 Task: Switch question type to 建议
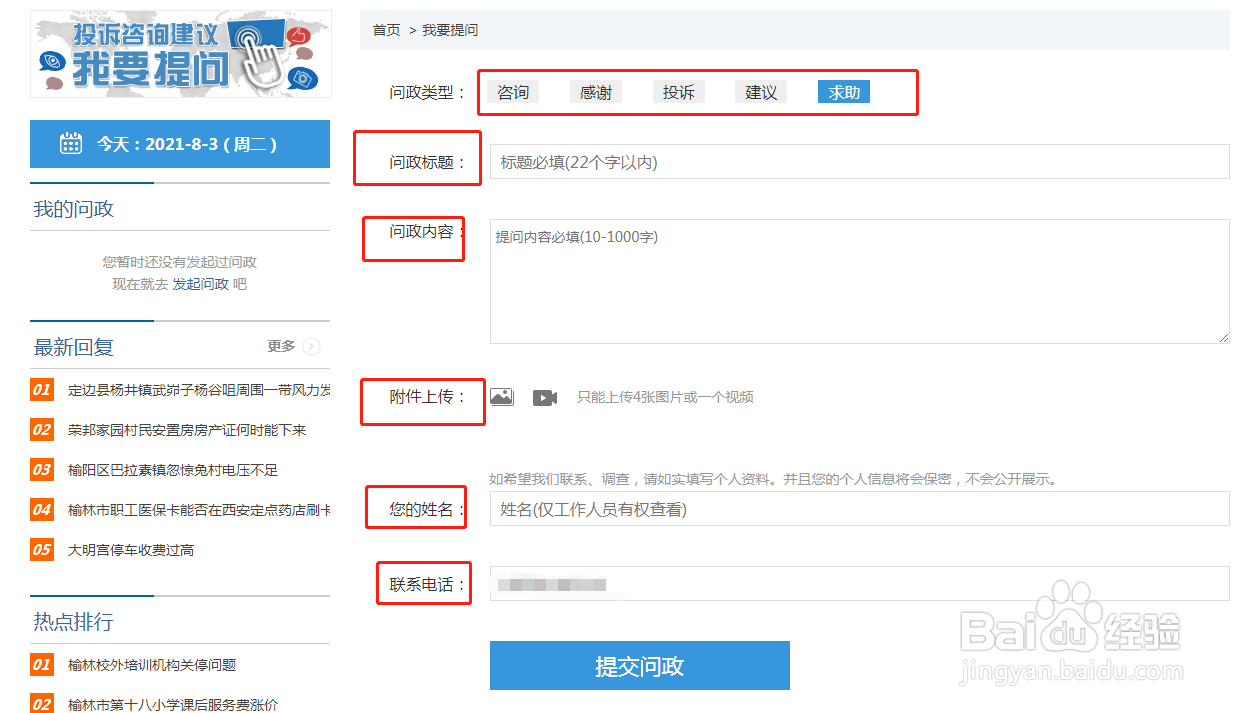(761, 91)
